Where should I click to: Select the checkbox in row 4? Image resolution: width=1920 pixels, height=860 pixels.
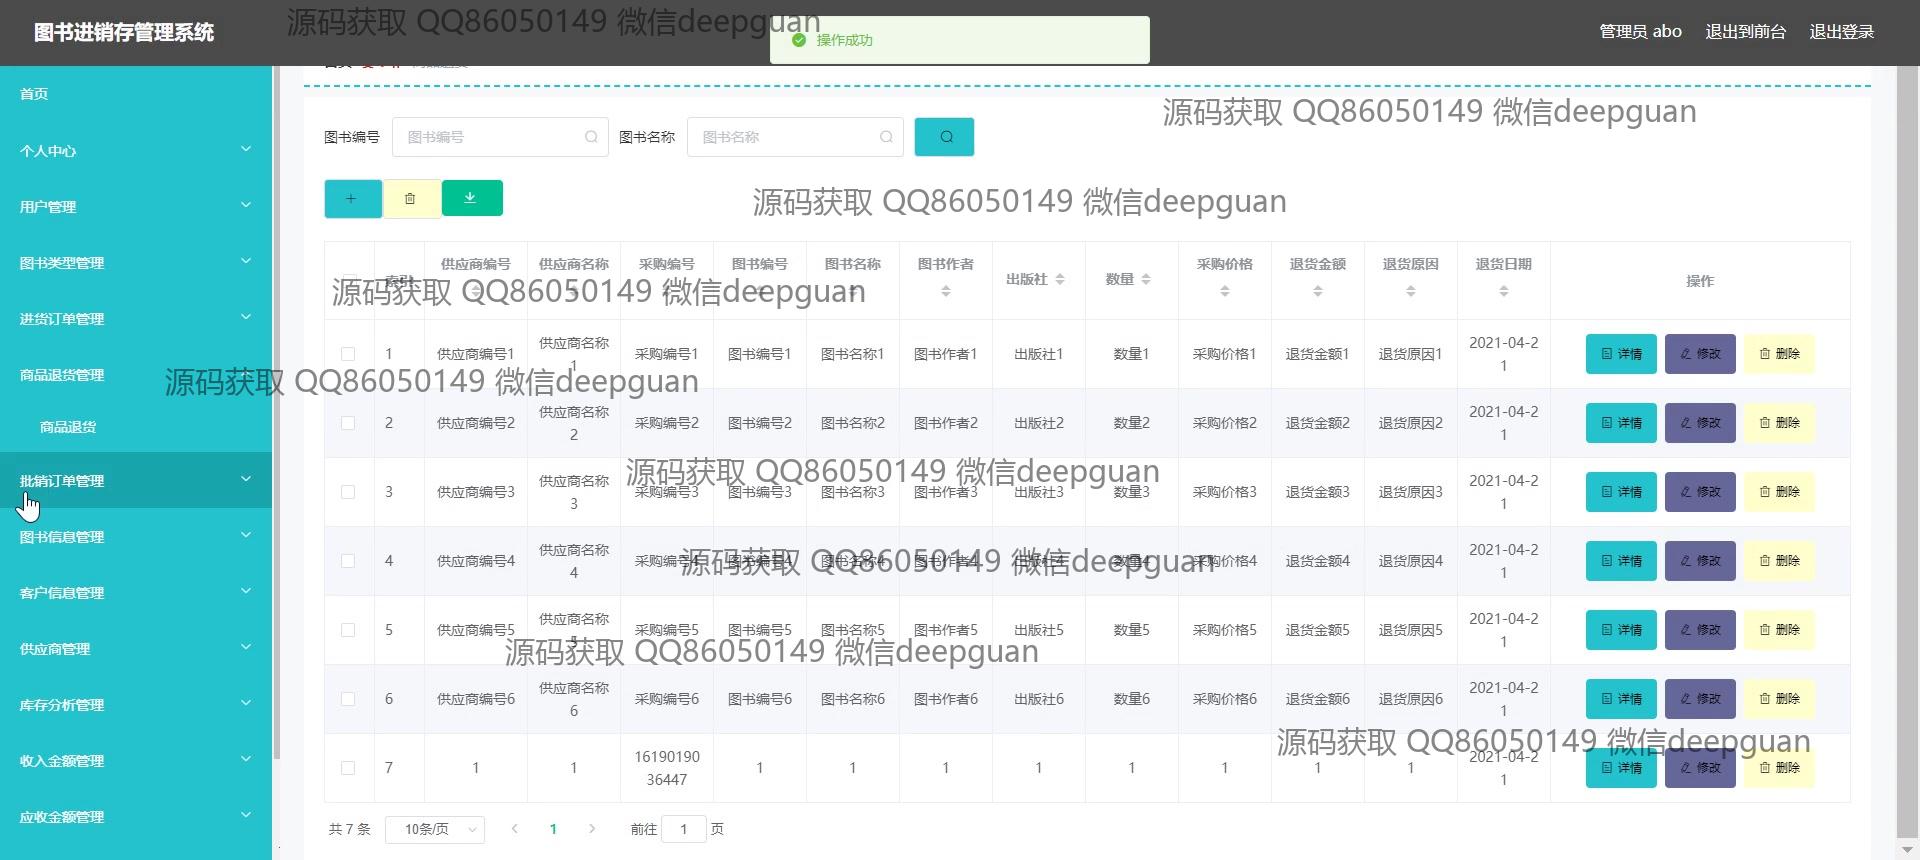348,561
